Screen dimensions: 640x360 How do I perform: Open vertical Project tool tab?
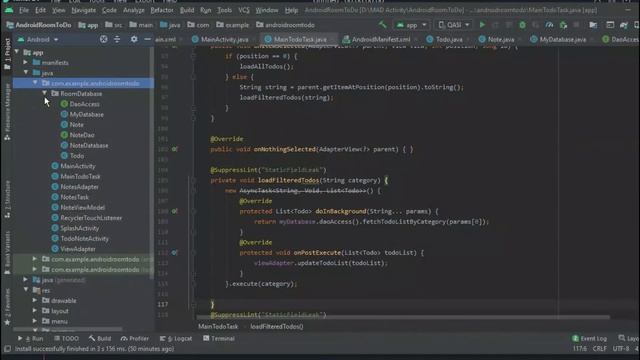pyautogui.click(x=7, y=54)
